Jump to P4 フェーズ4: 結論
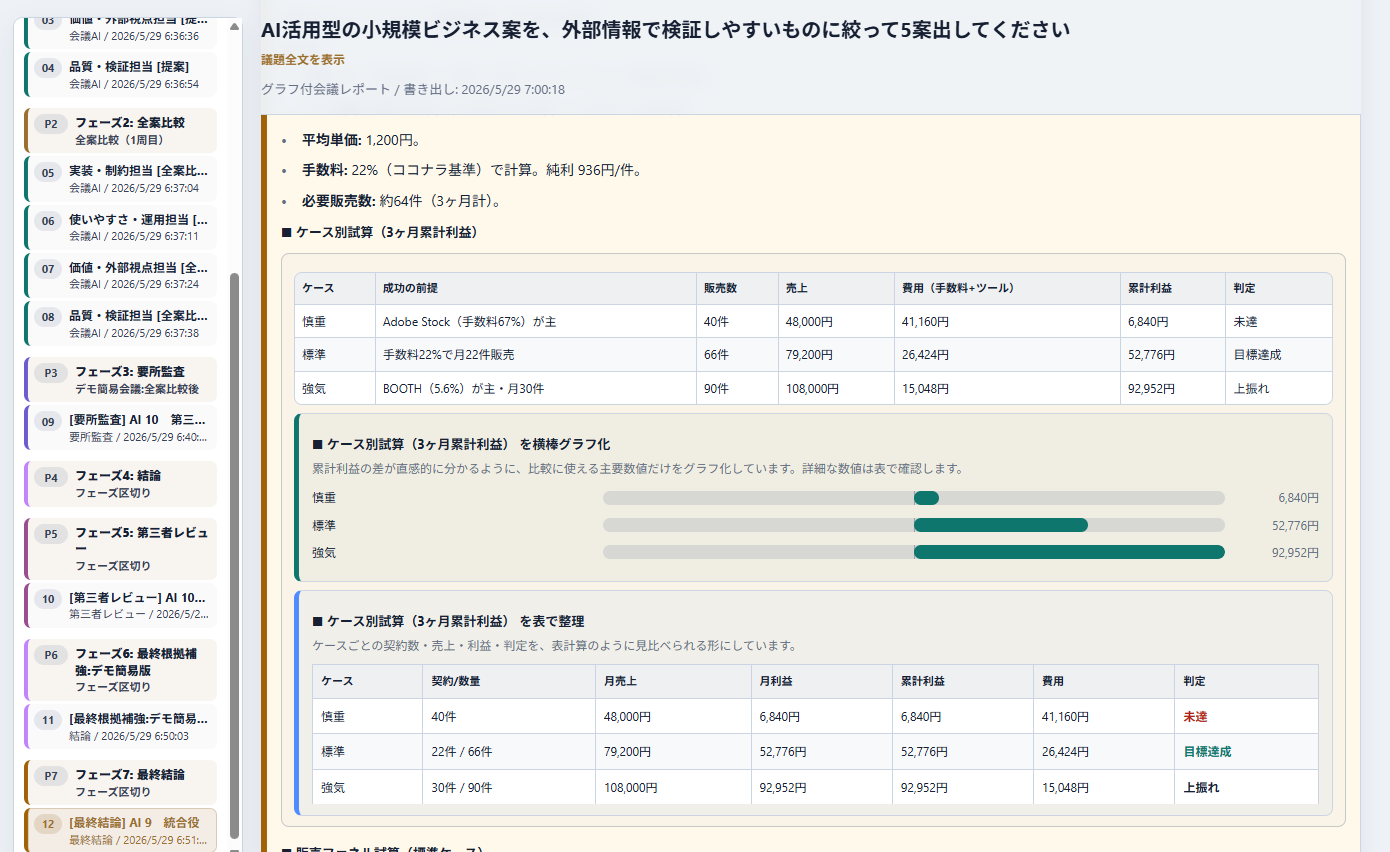The image size is (1390, 852). click(120, 483)
